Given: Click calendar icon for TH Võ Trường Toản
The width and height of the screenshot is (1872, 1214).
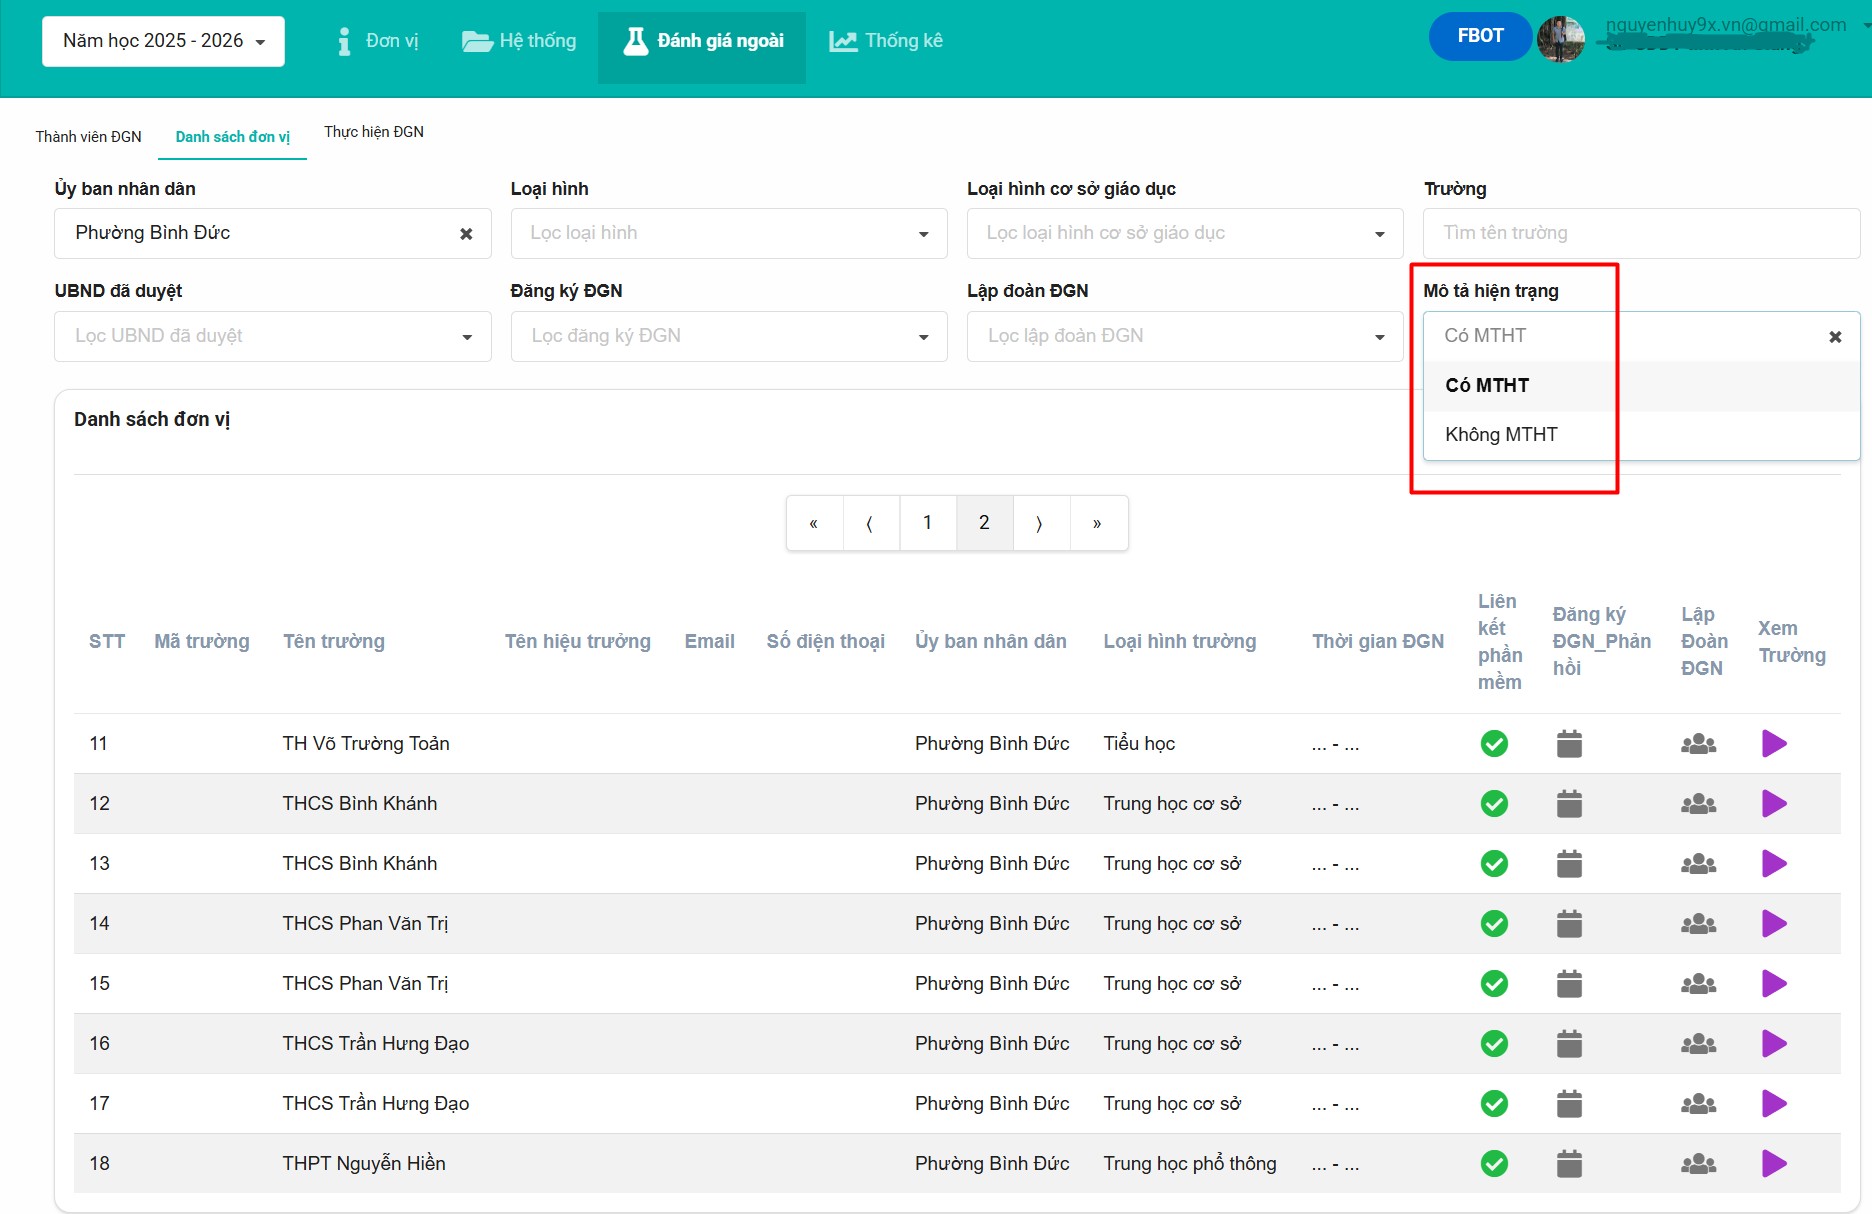Looking at the screenshot, I should tap(1569, 744).
